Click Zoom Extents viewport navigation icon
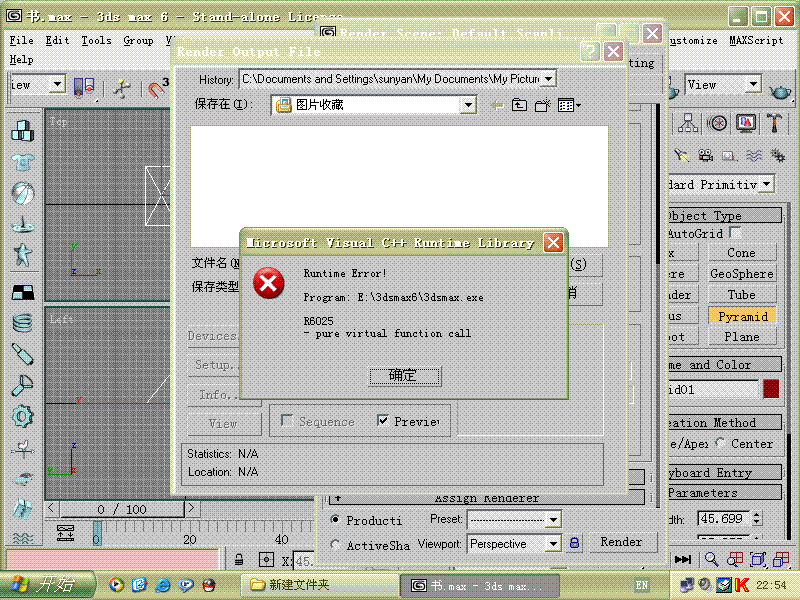This screenshot has height=600, width=800. [x=758, y=560]
